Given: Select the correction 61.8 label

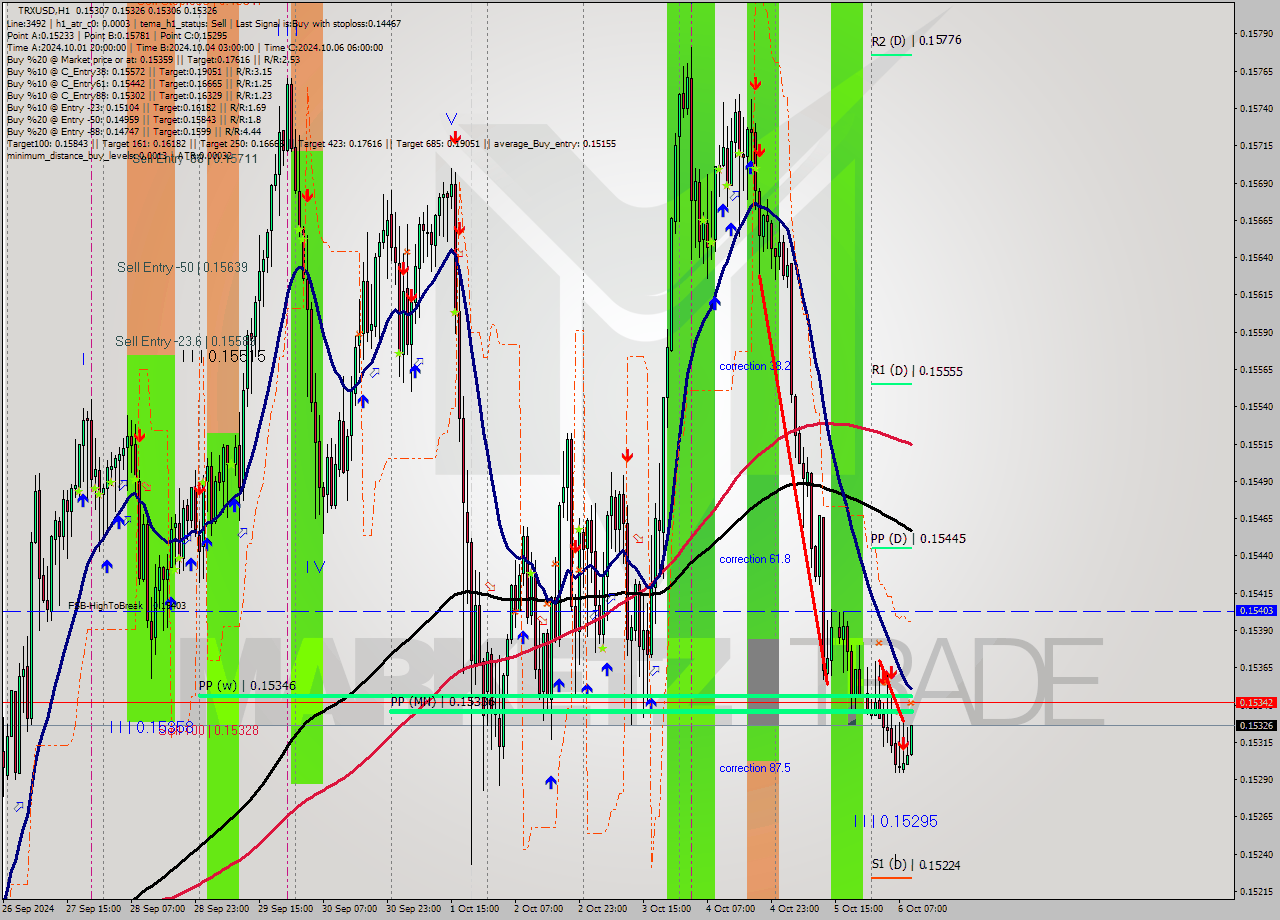Looking at the screenshot, I should pyautogui.click(x=755, y=559).
